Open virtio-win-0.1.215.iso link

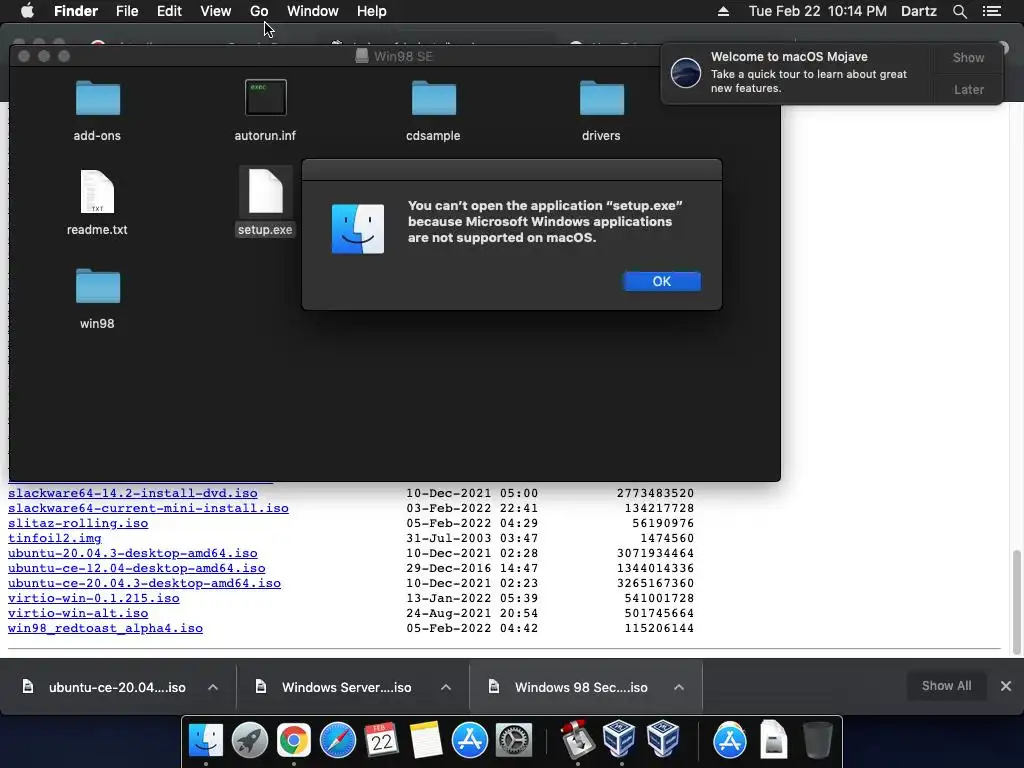click(93, 598)
